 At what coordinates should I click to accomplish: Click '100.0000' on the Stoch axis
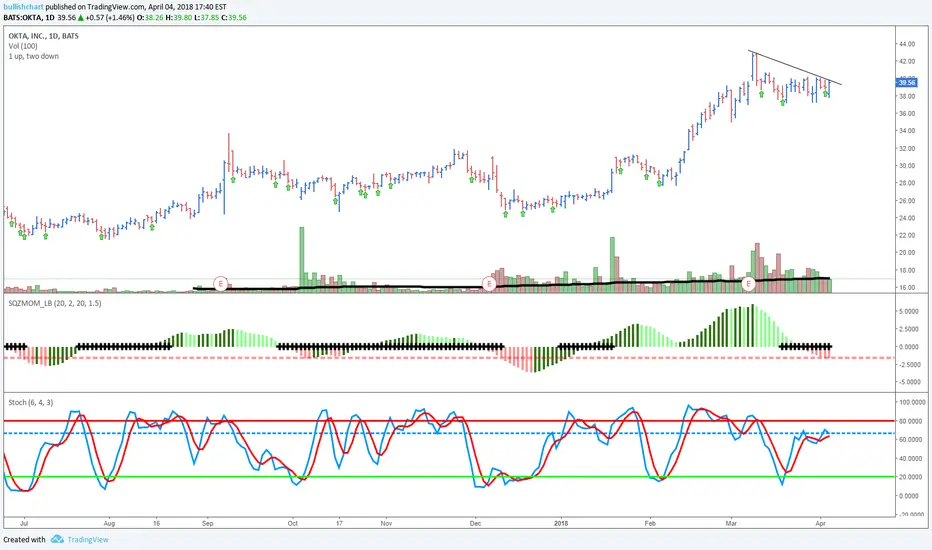point(912,403)
